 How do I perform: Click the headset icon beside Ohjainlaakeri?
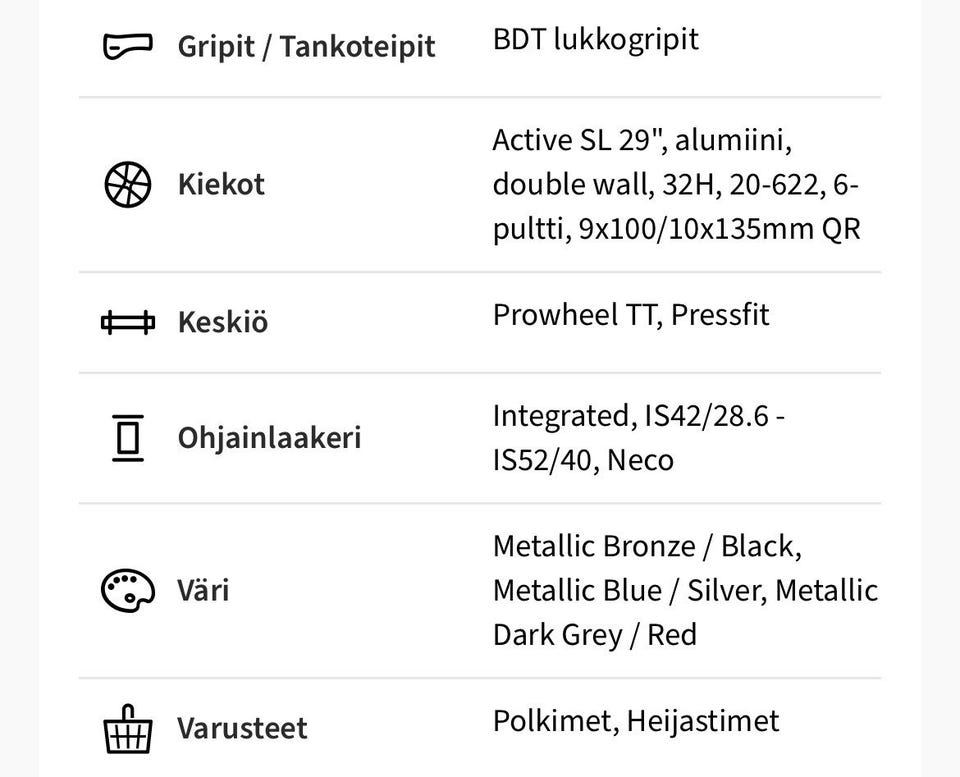128,438
